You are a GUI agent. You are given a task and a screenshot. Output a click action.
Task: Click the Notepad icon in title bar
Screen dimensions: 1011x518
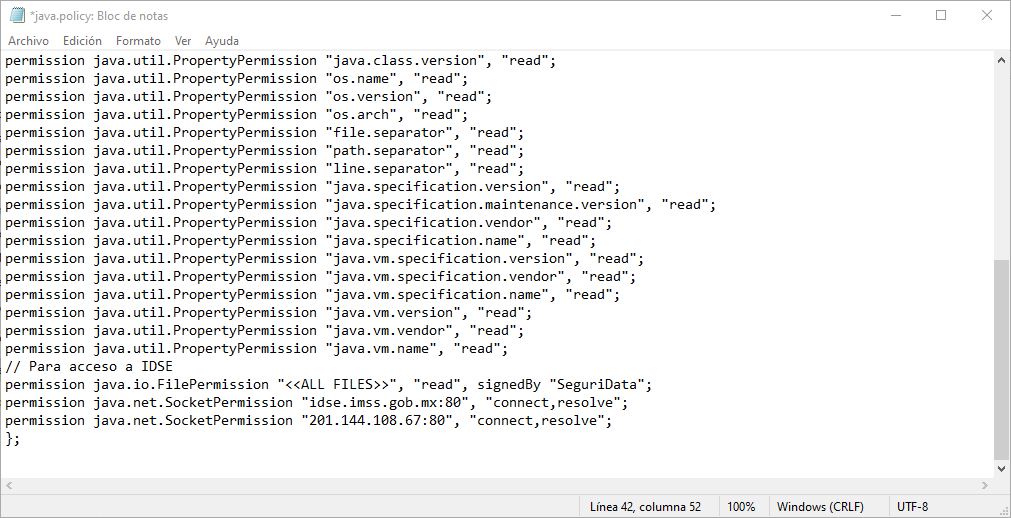pos(17,15)
